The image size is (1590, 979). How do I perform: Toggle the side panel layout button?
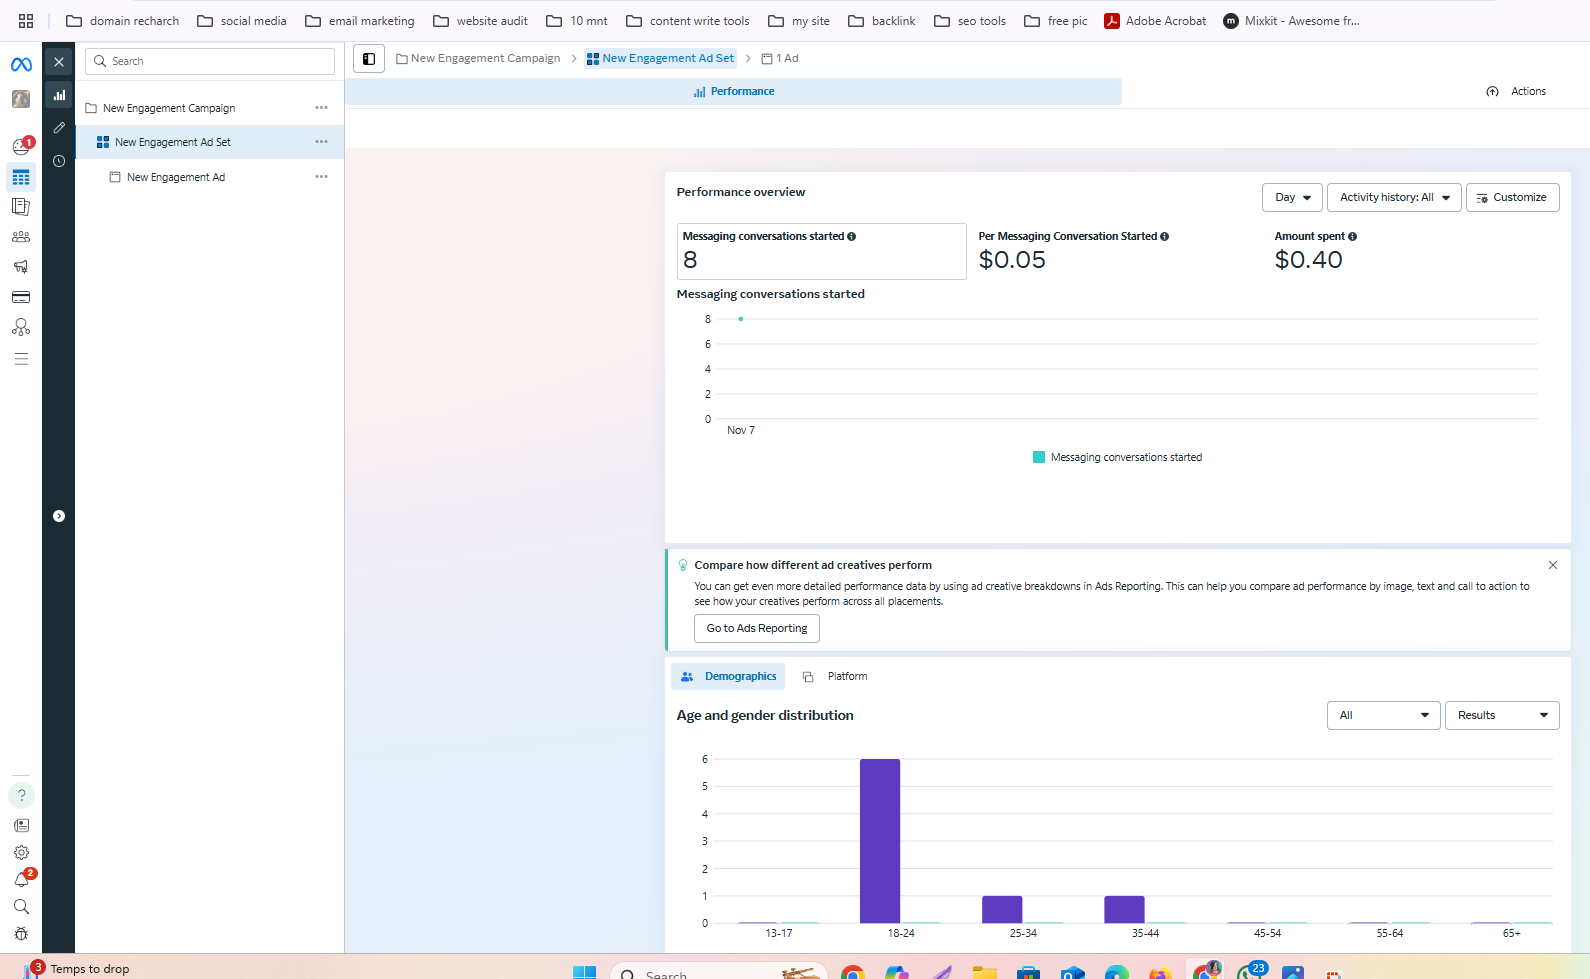[369, 59]
